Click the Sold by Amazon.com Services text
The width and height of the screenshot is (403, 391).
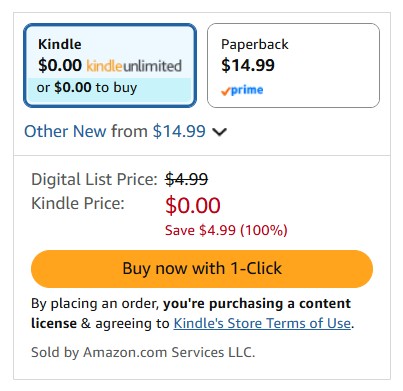tap(143, 352)
